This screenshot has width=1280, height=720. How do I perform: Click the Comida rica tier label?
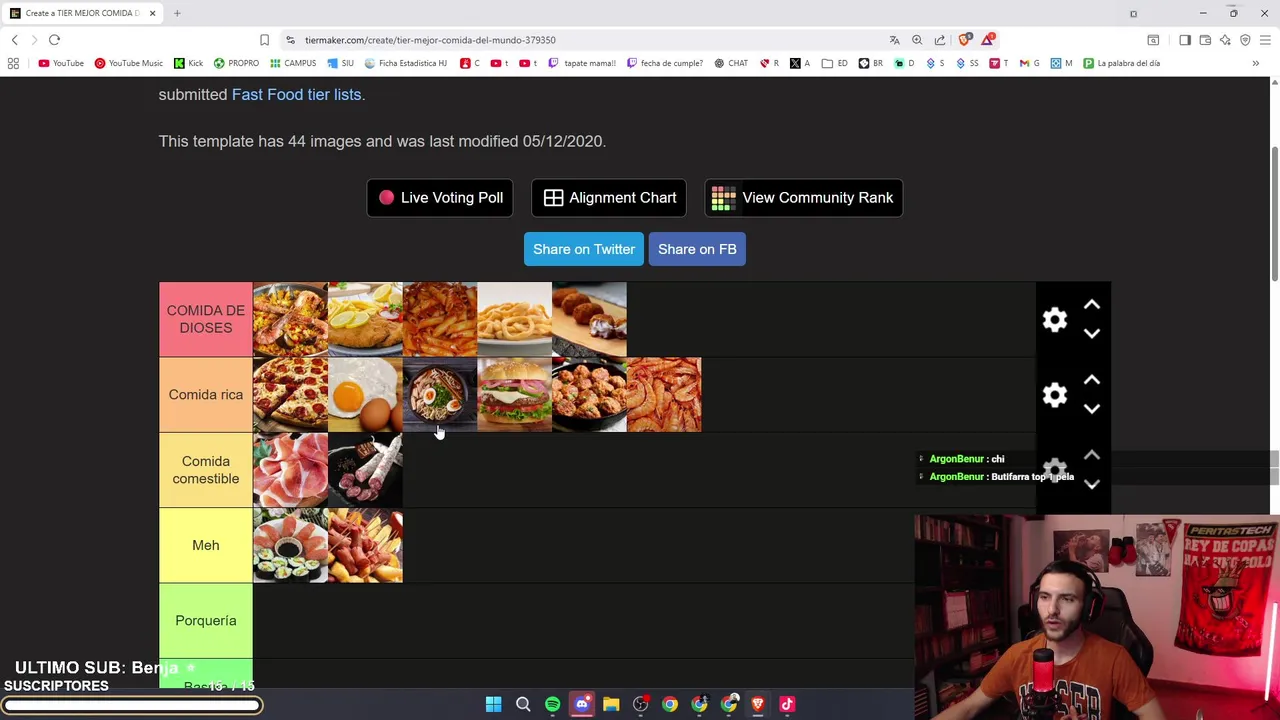click(206, 395)
